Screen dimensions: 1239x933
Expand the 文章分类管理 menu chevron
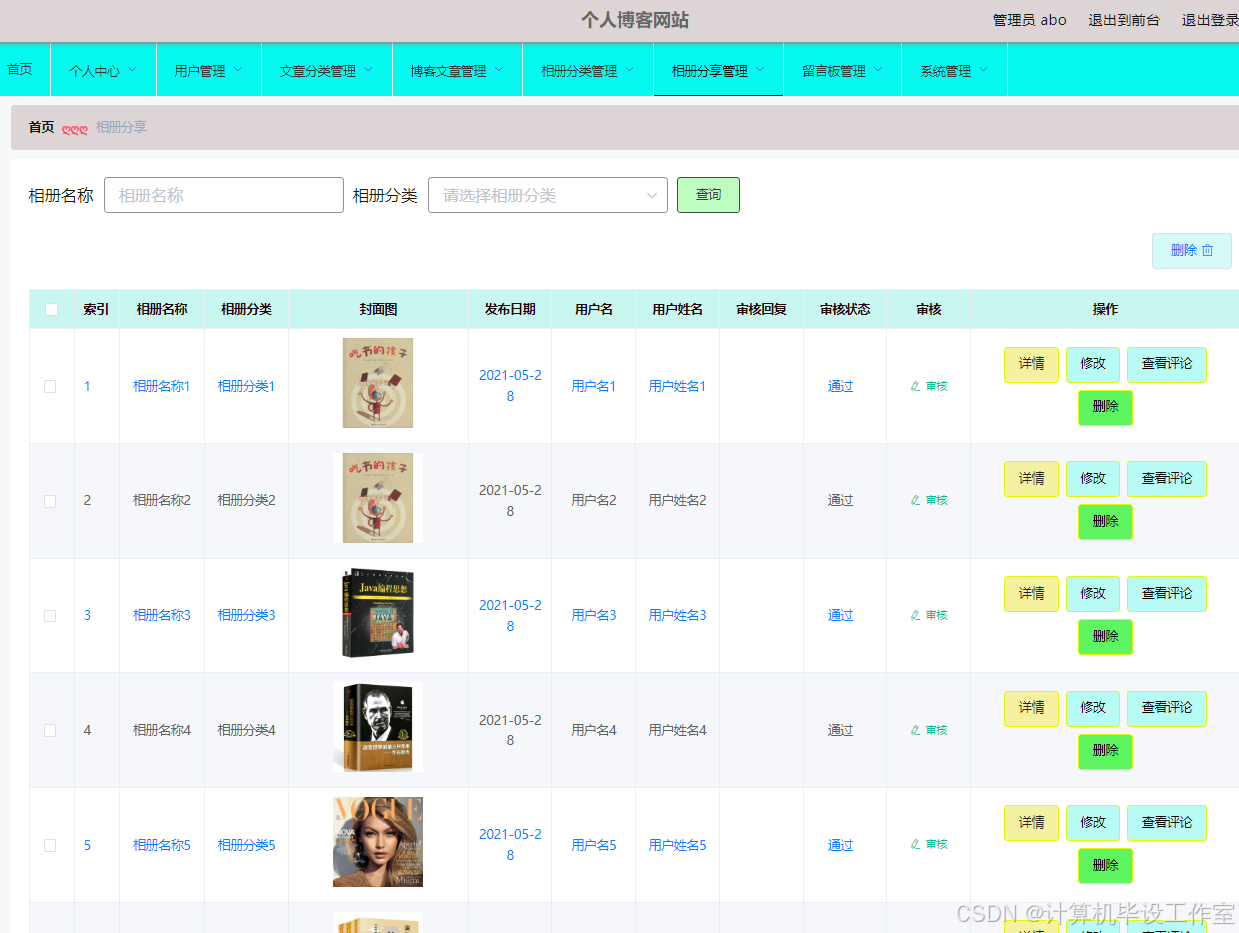368,70
